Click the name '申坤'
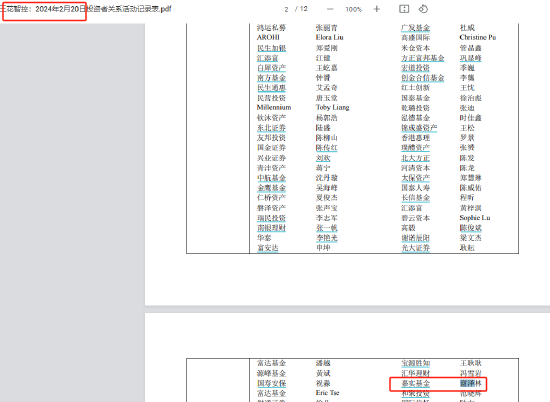Viewport: 550px width, 402px height. [323, 248]
